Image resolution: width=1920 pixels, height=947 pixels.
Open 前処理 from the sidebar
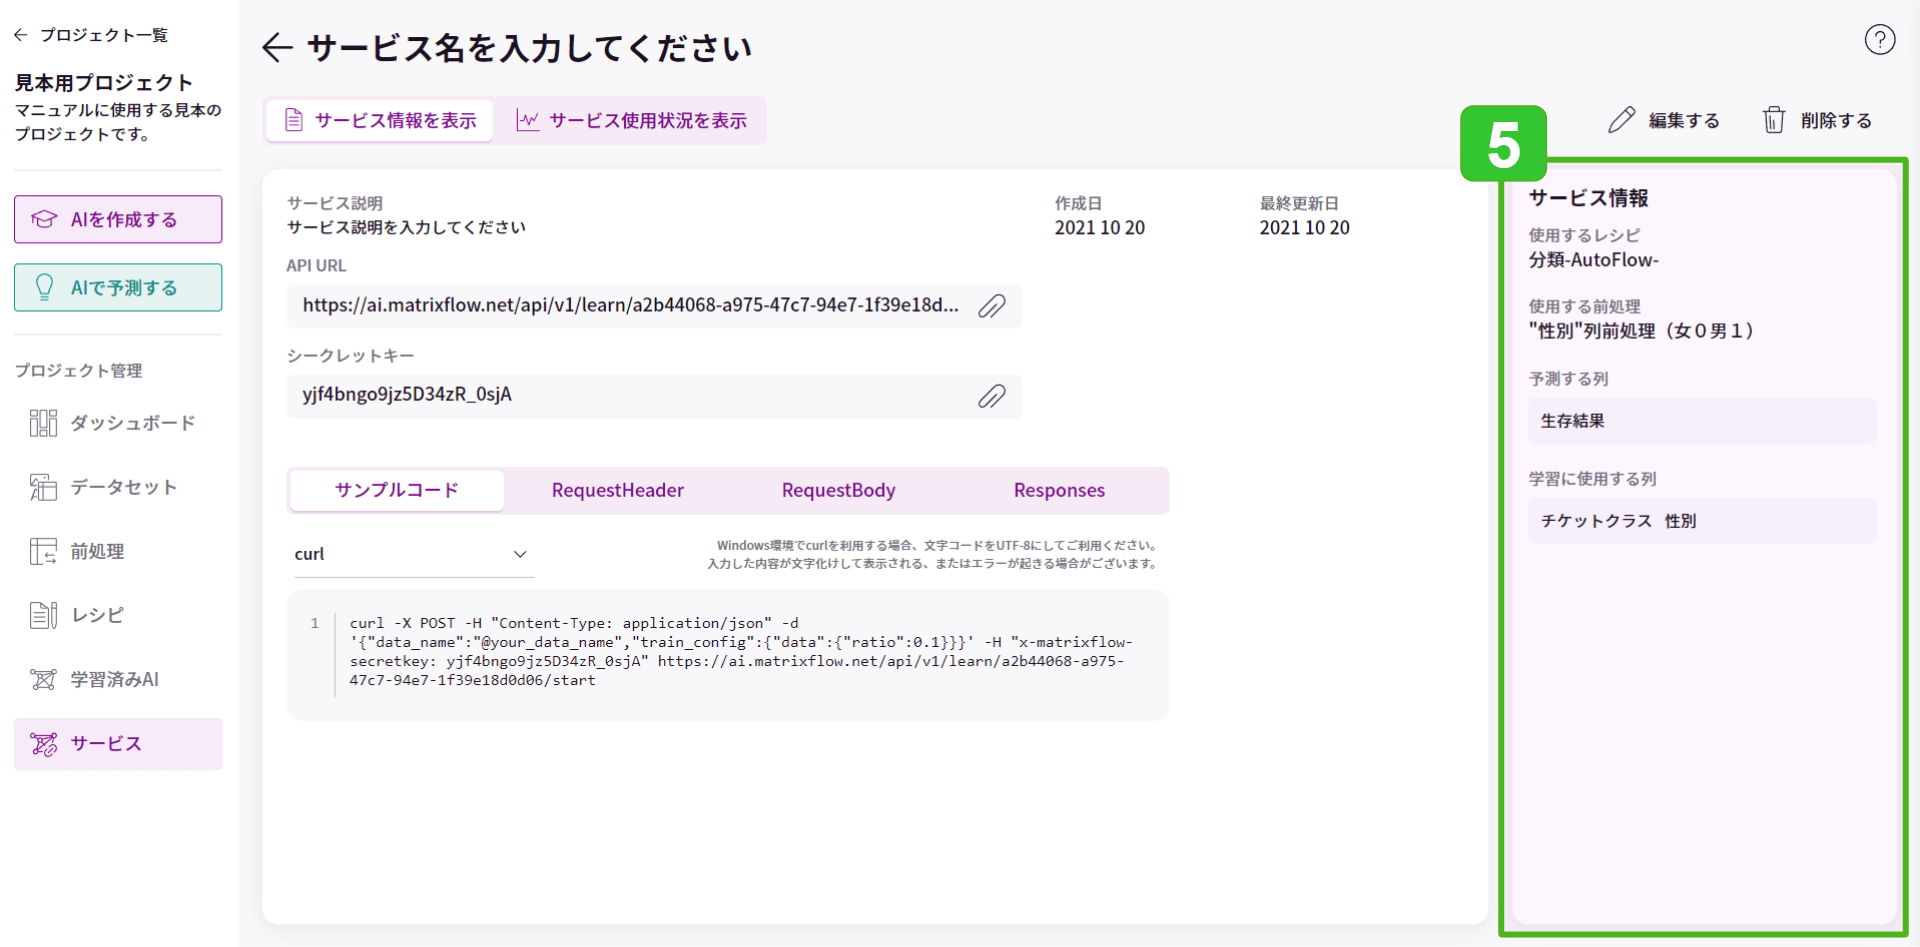[118, 551]
